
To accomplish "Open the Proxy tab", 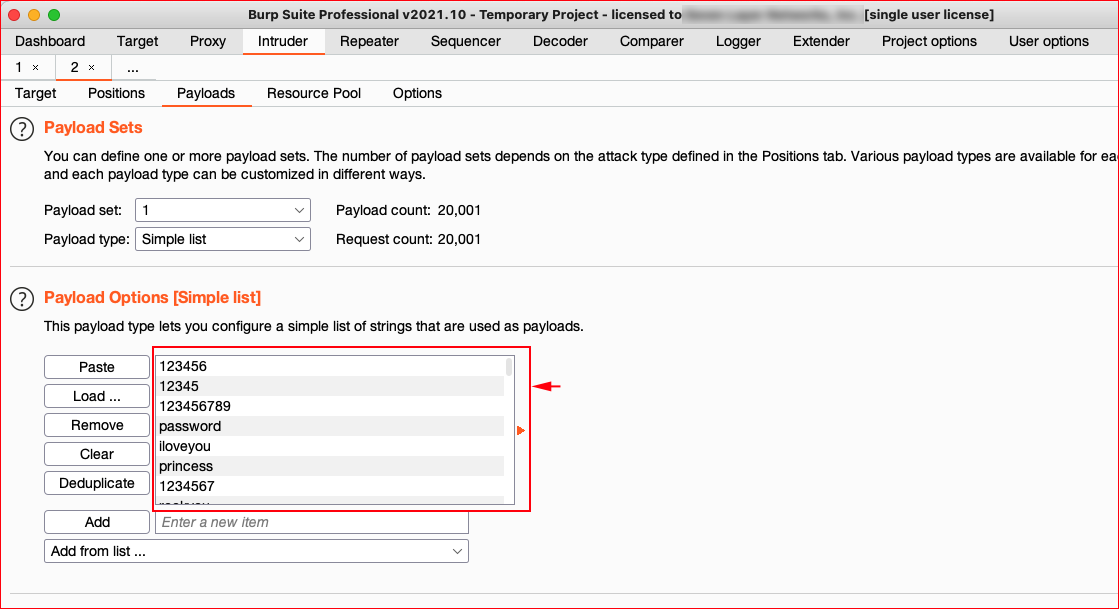I will click(208, 41).
